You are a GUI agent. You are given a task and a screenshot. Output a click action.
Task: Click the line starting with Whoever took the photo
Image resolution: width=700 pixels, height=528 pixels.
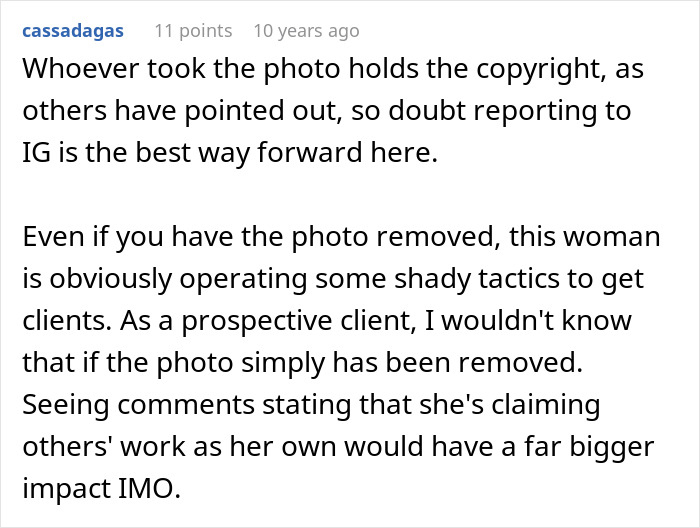[333, 69]
